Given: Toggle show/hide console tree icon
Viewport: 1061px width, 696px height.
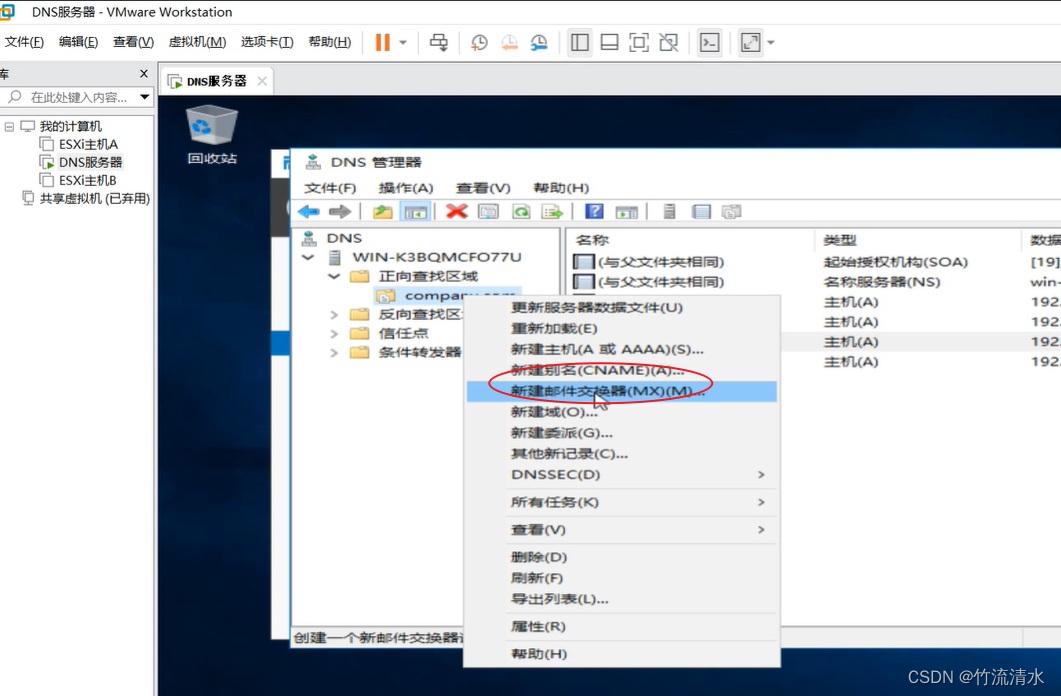Looking at the screenshot, I should 415,212.
